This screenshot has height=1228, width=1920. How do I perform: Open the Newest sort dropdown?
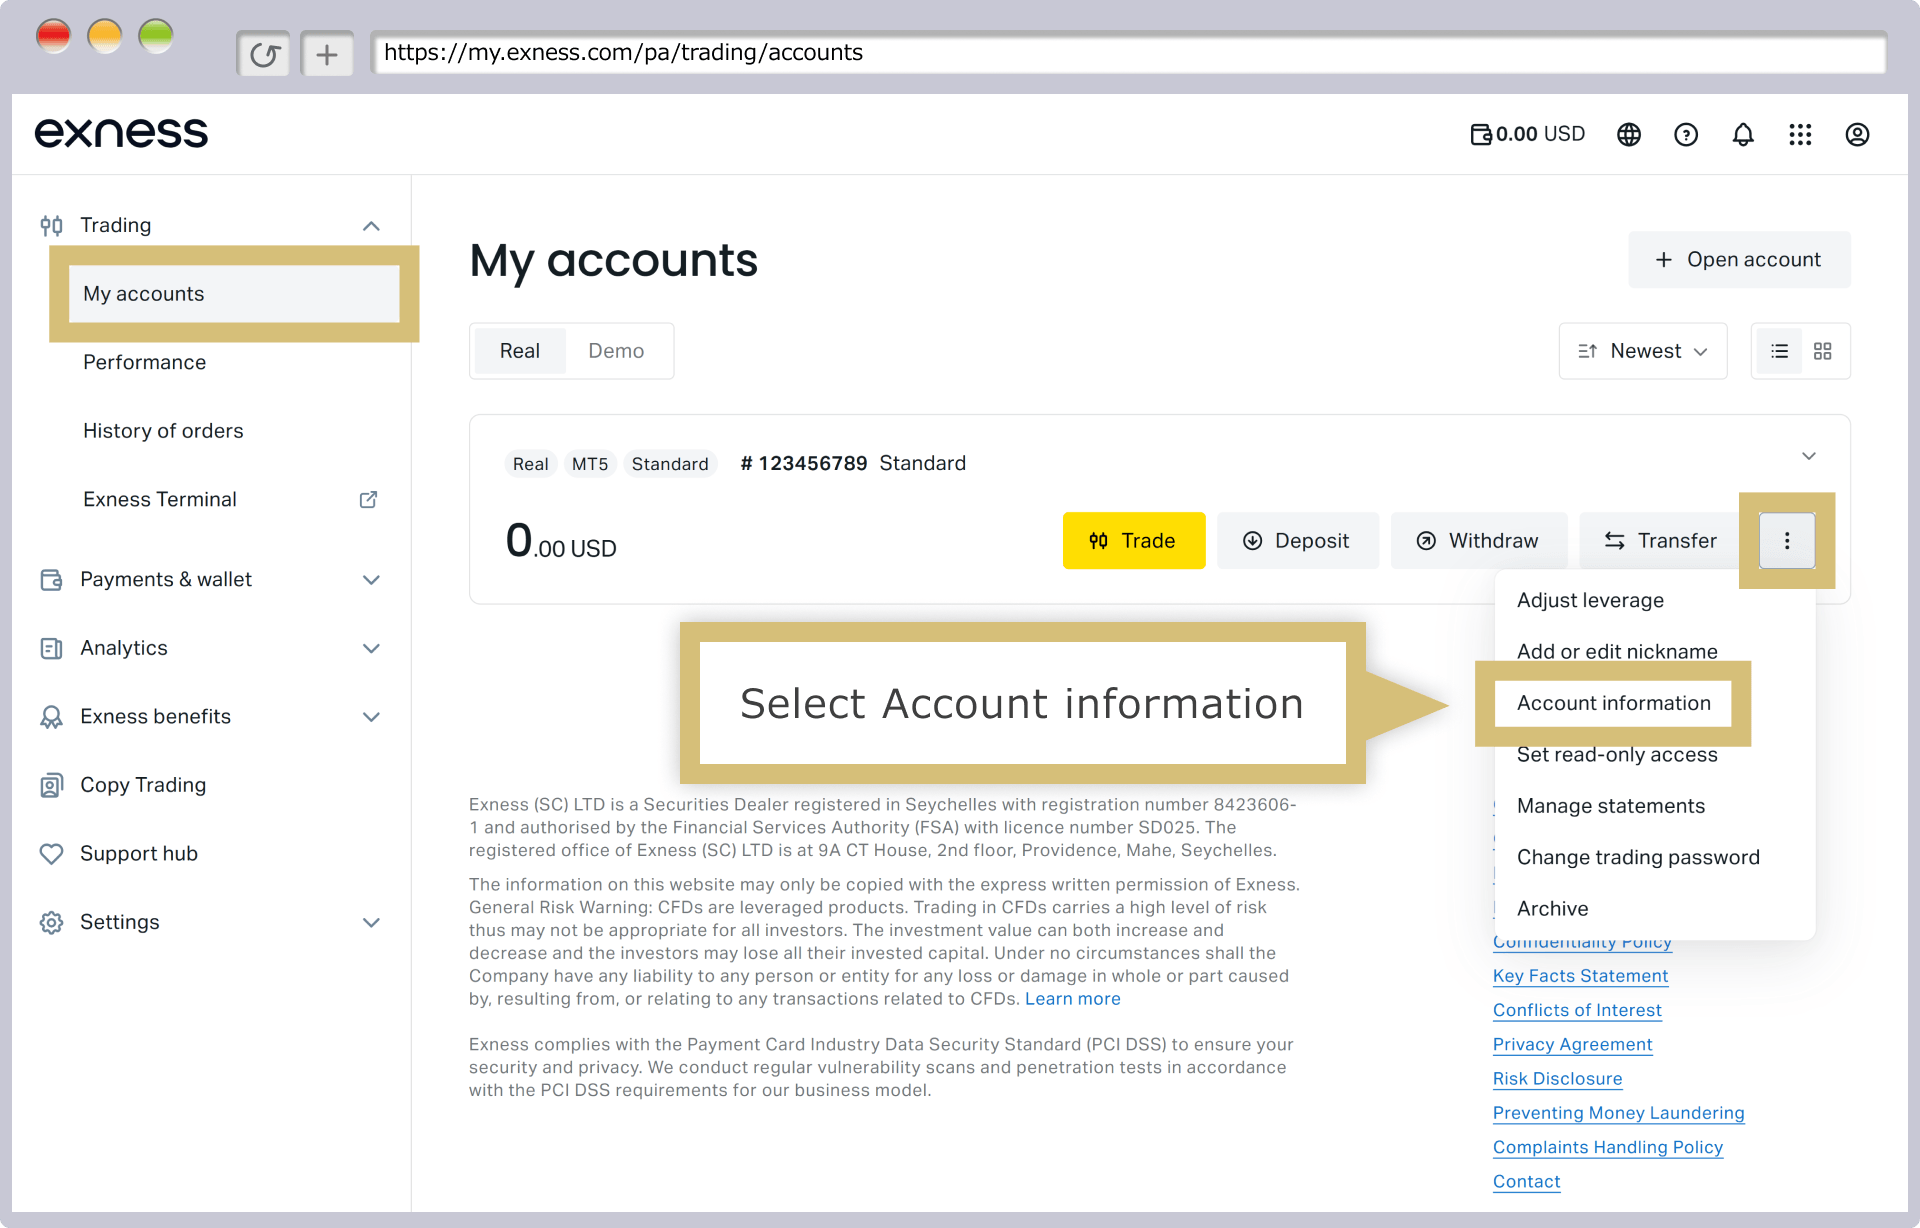[1643, 351]
